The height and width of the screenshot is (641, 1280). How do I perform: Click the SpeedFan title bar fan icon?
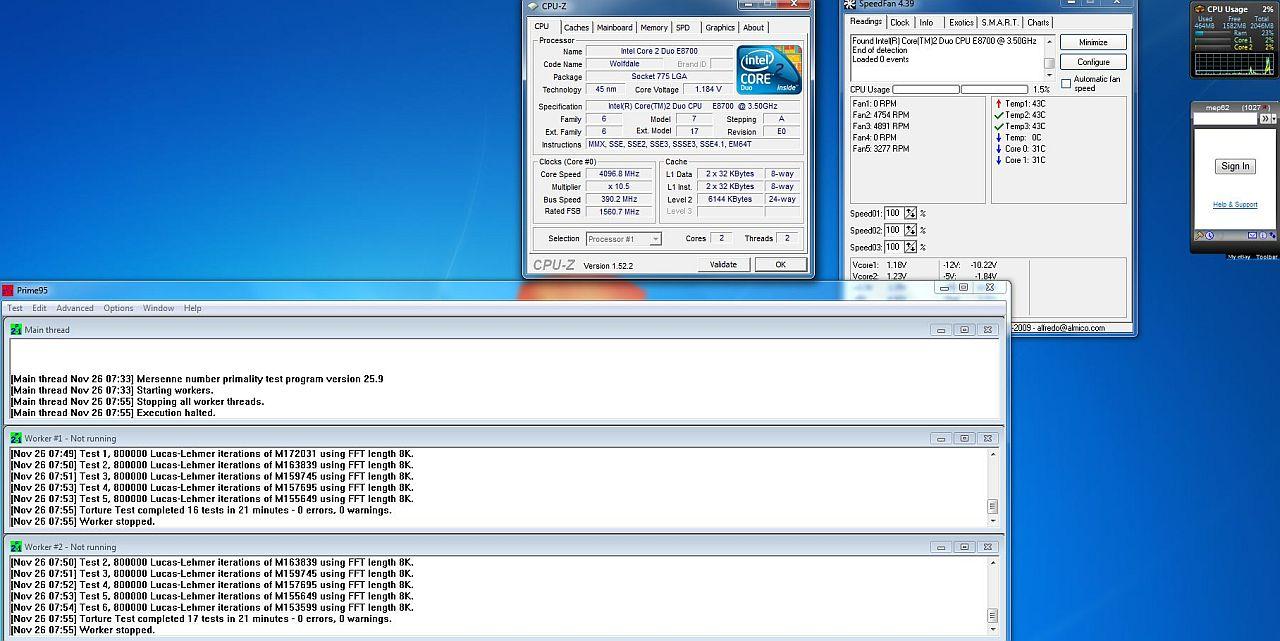(x=849, y=4)
